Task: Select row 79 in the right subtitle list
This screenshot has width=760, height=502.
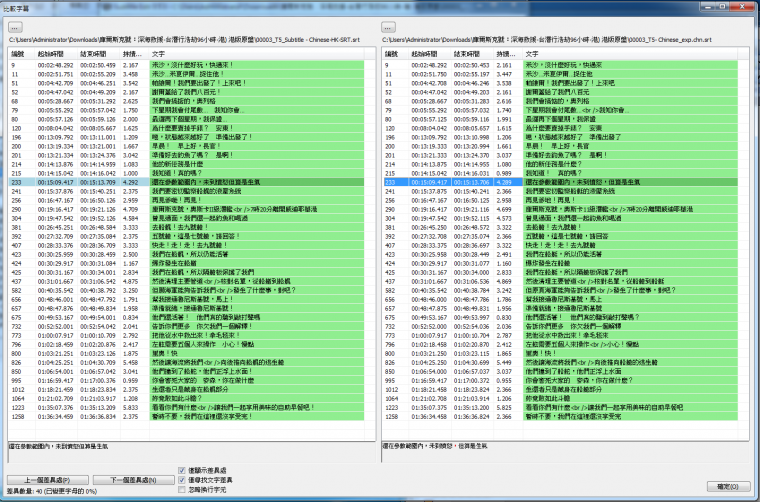Action: click(560, 110)
